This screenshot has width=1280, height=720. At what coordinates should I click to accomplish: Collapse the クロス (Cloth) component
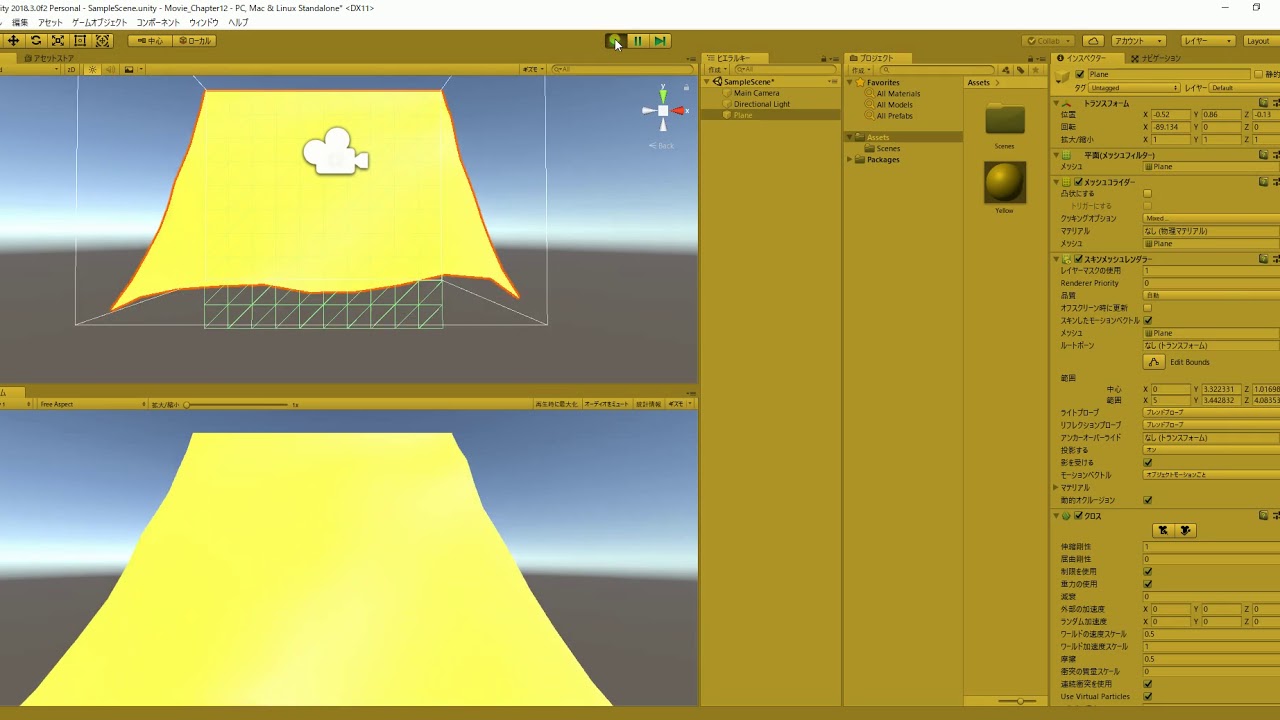point(1057,516)
